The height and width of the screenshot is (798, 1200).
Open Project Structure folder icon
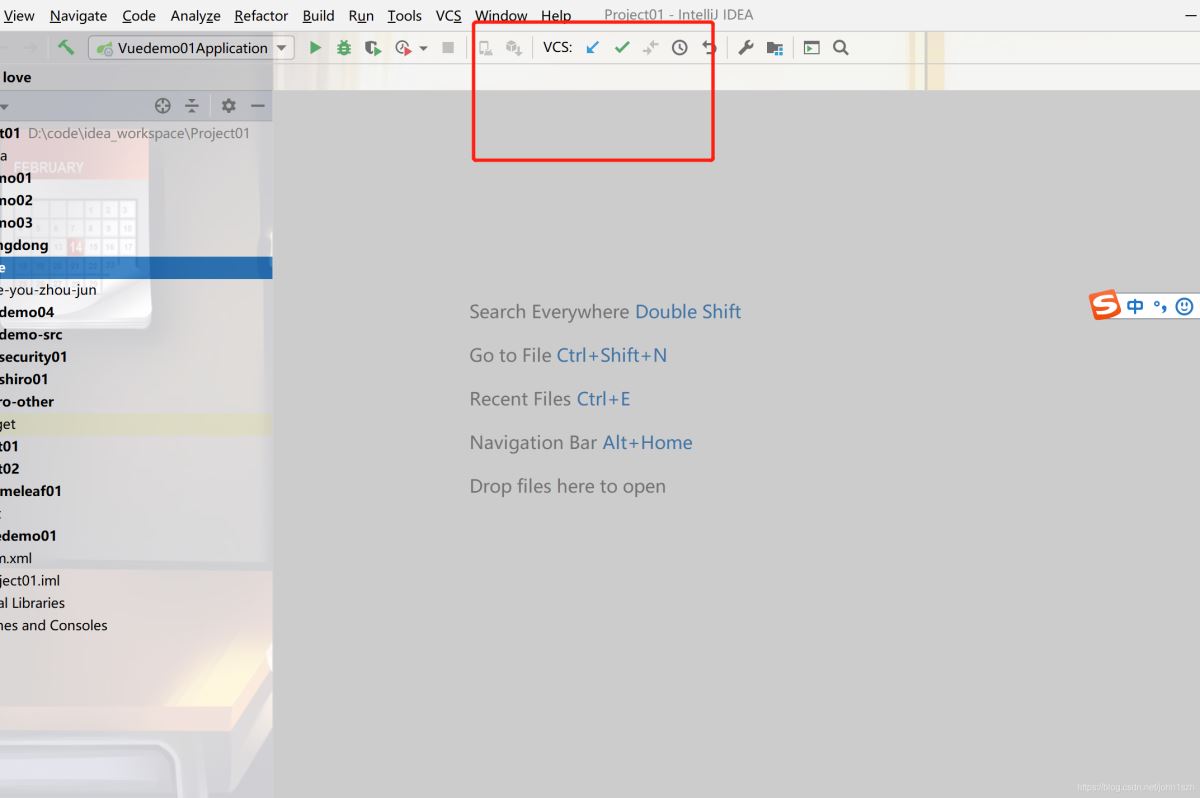[774, 47]
